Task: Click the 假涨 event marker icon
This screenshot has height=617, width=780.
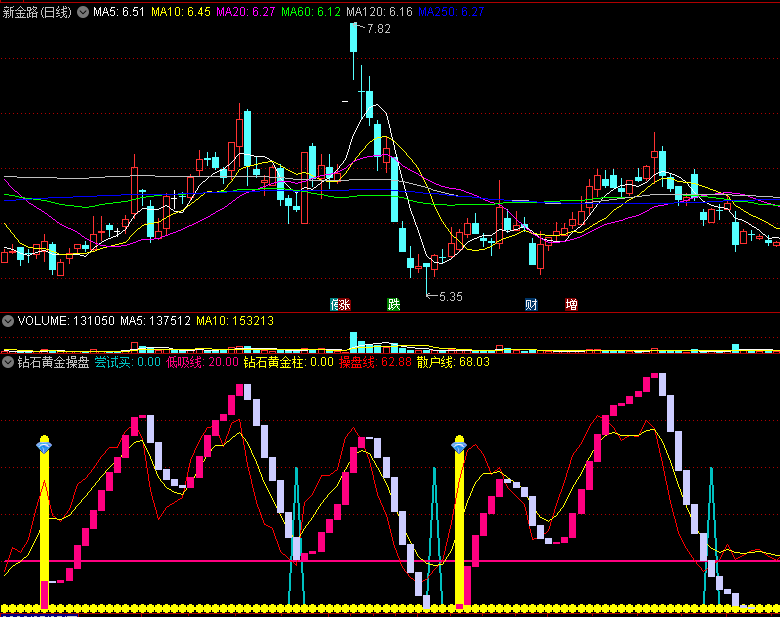Action: [x=341, y=305]
